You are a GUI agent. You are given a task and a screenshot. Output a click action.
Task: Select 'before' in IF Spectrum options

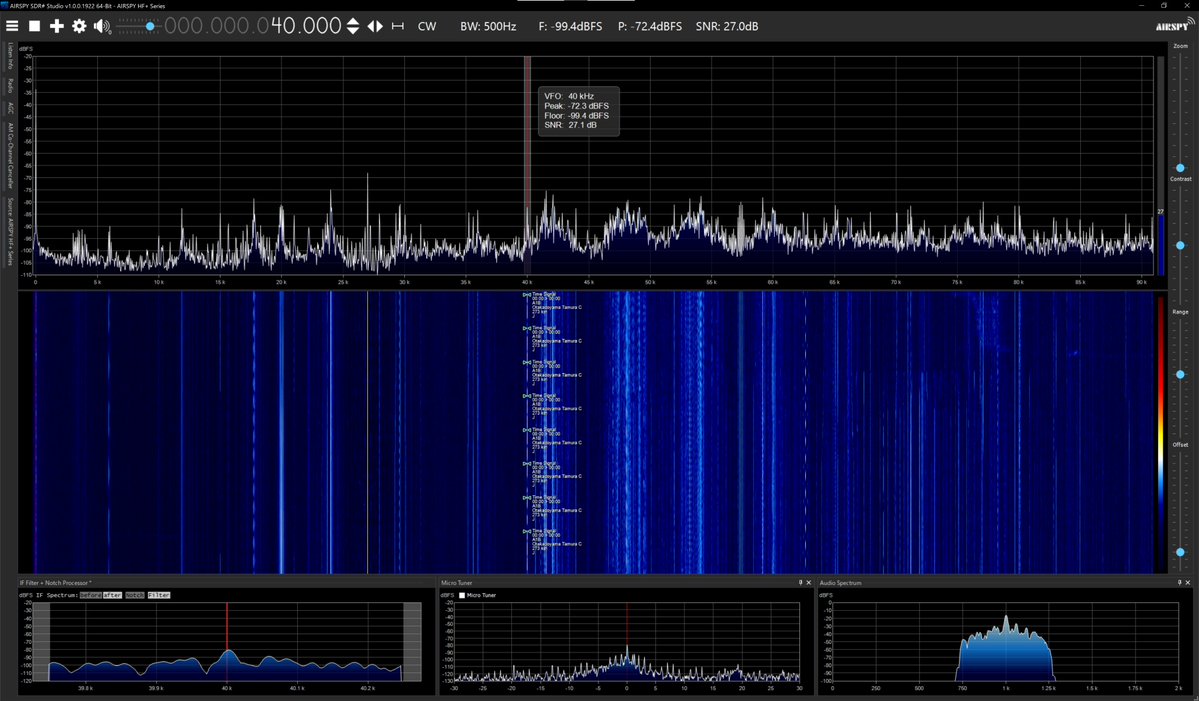tap(90, 595)
